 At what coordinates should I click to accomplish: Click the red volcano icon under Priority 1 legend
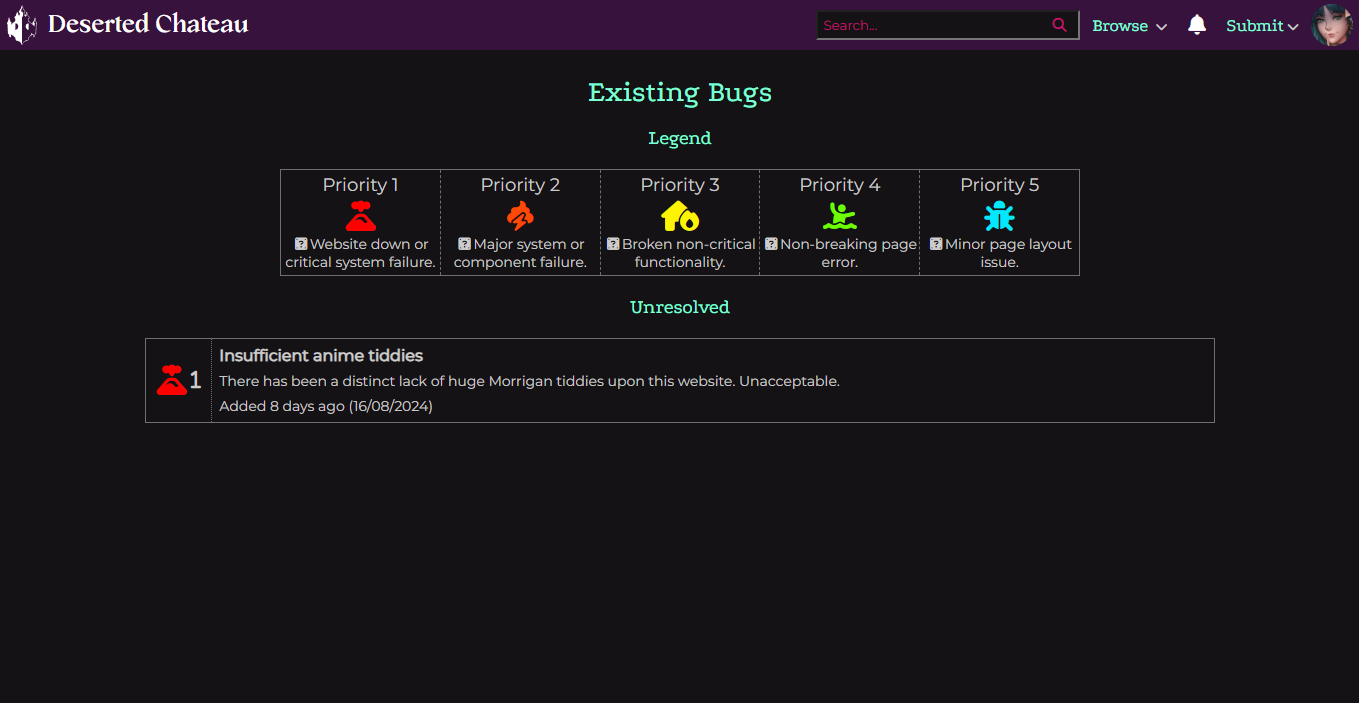click(x=360, y=216)
